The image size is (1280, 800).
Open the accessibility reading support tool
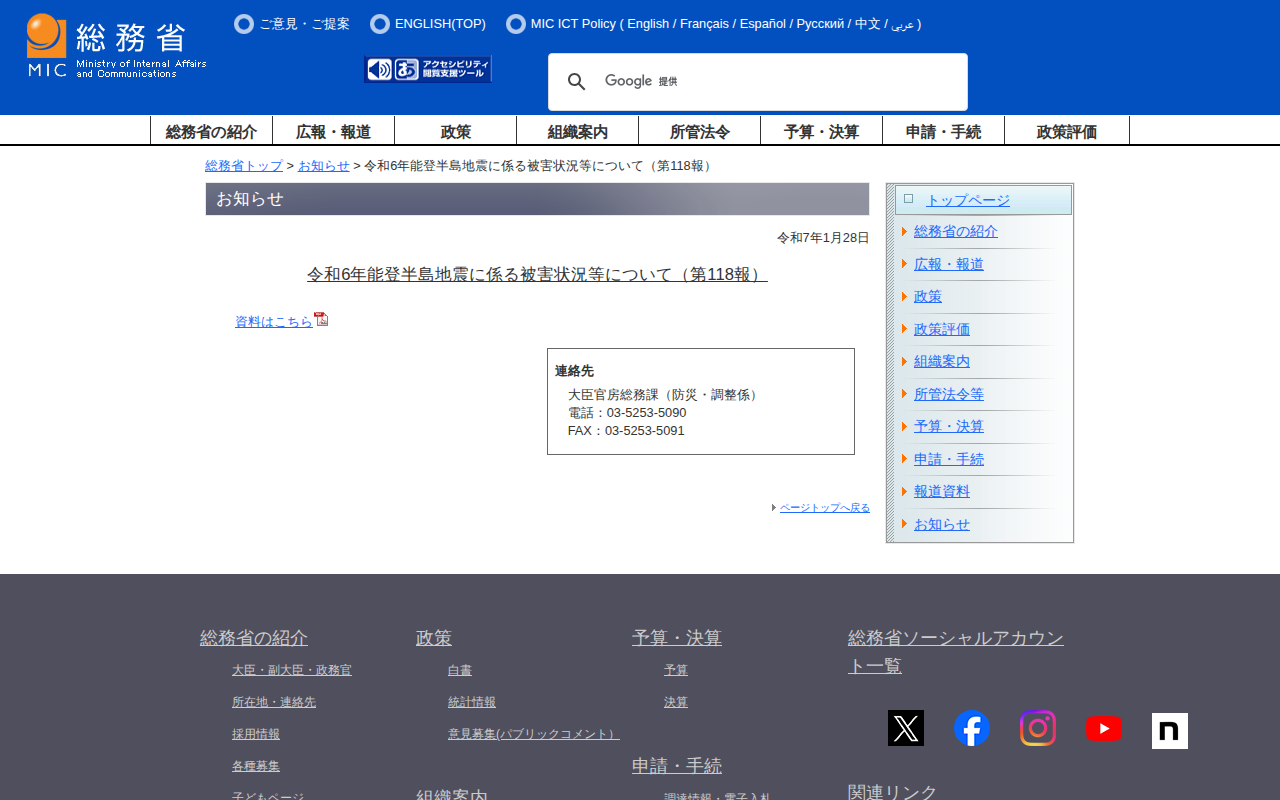tap(428, 69)
